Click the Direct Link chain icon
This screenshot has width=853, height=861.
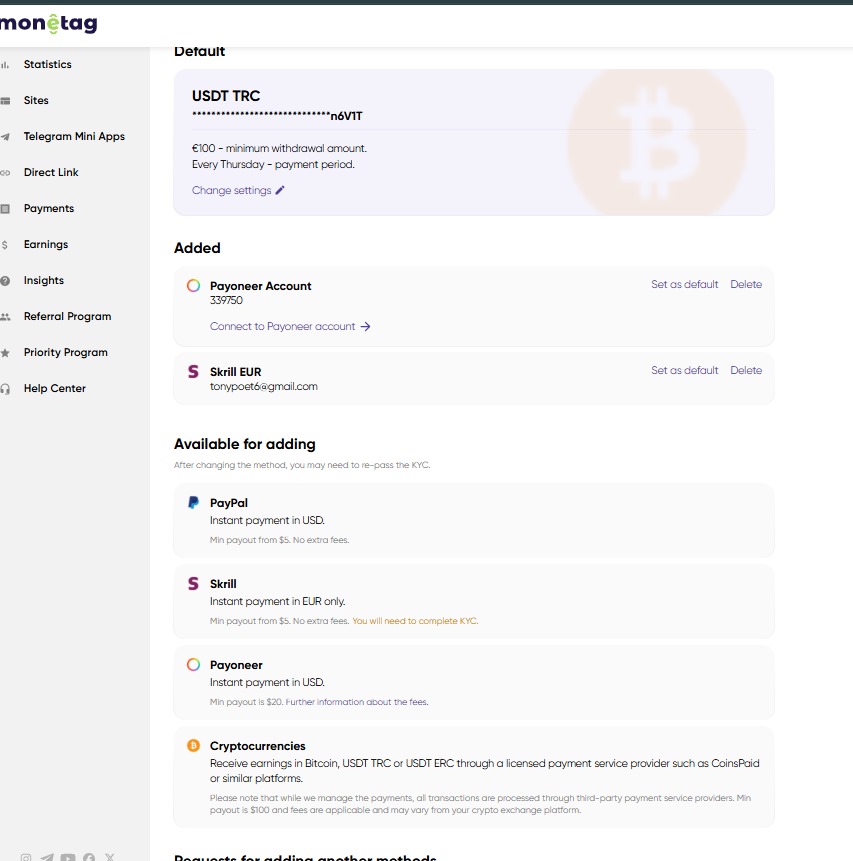(x=5, y=173)
